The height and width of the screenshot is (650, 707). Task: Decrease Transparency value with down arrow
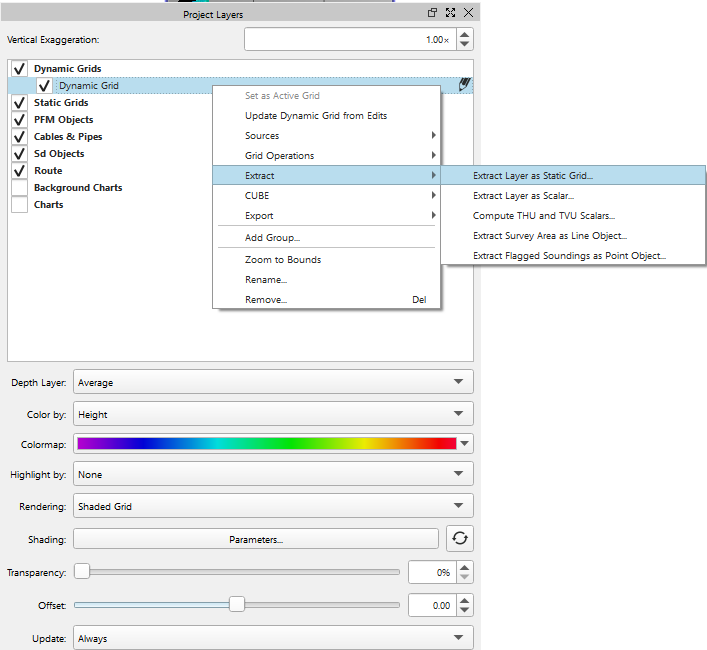click(466, 577)
